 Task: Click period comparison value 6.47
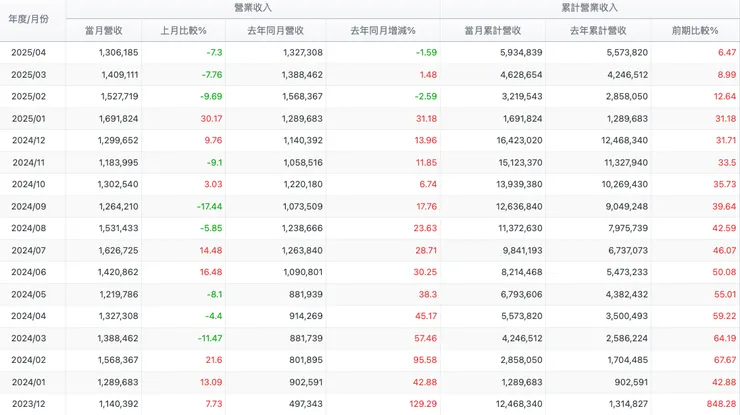tap(727, 52)
